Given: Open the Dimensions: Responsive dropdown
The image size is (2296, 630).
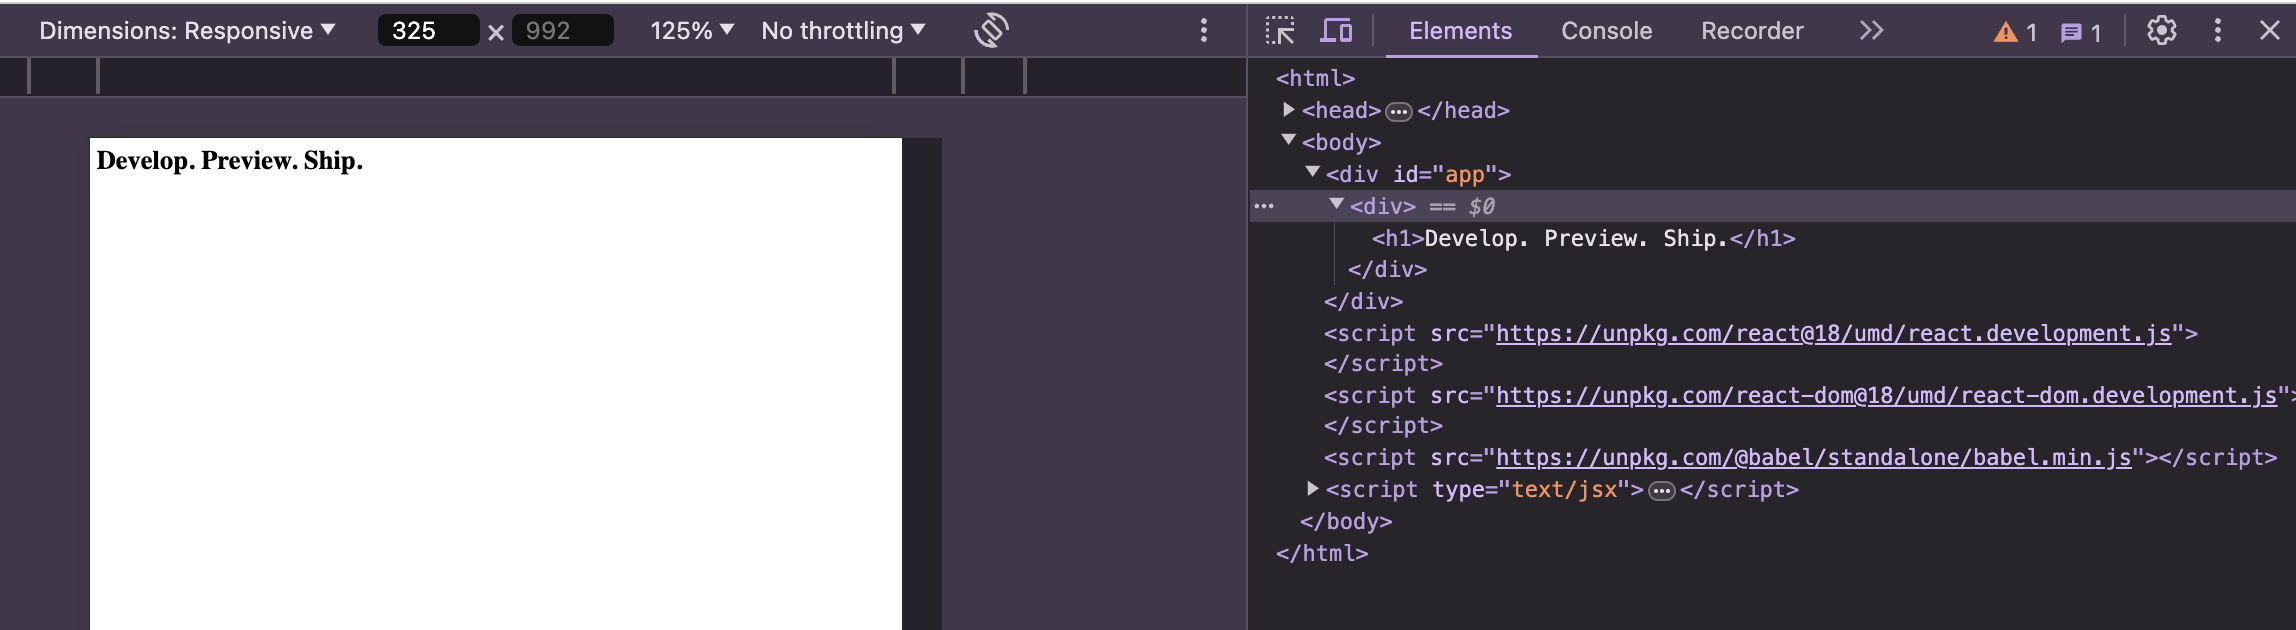Looking at the screenshot, I should pos(187,31).
